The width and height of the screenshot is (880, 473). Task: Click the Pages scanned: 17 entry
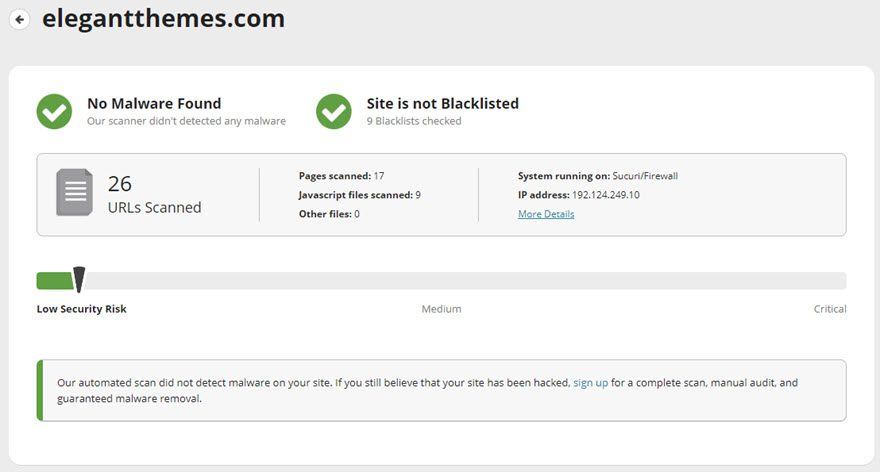point(341,176)
